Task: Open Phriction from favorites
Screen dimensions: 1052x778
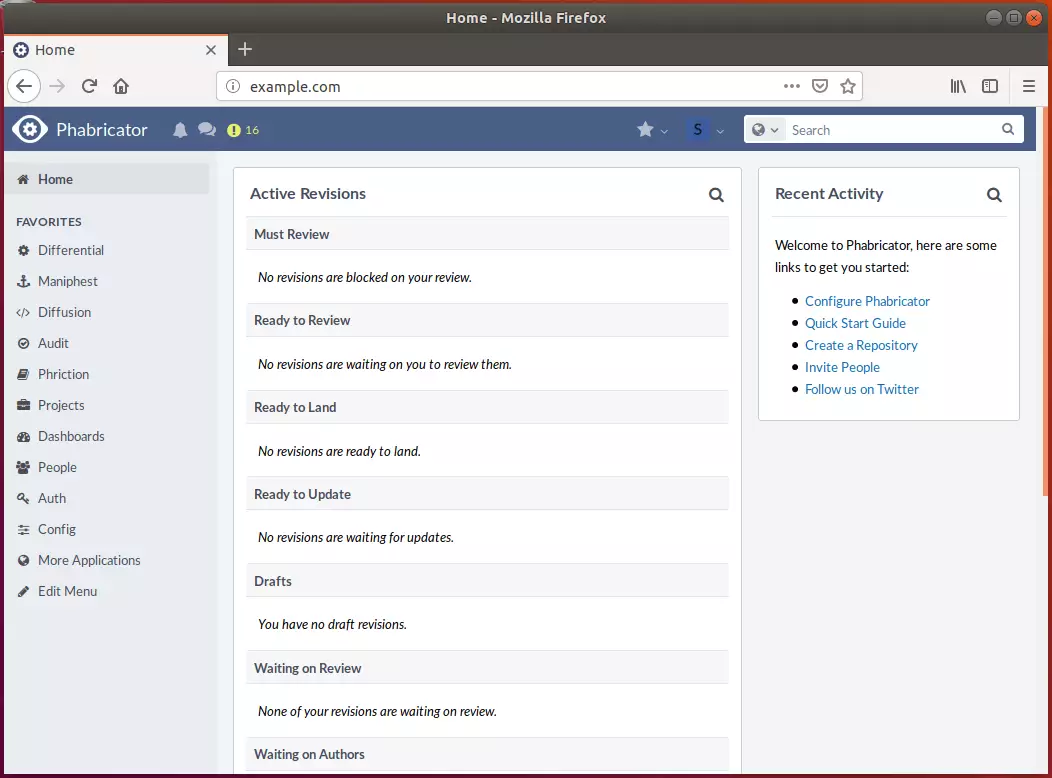Action: coord(53,374)
